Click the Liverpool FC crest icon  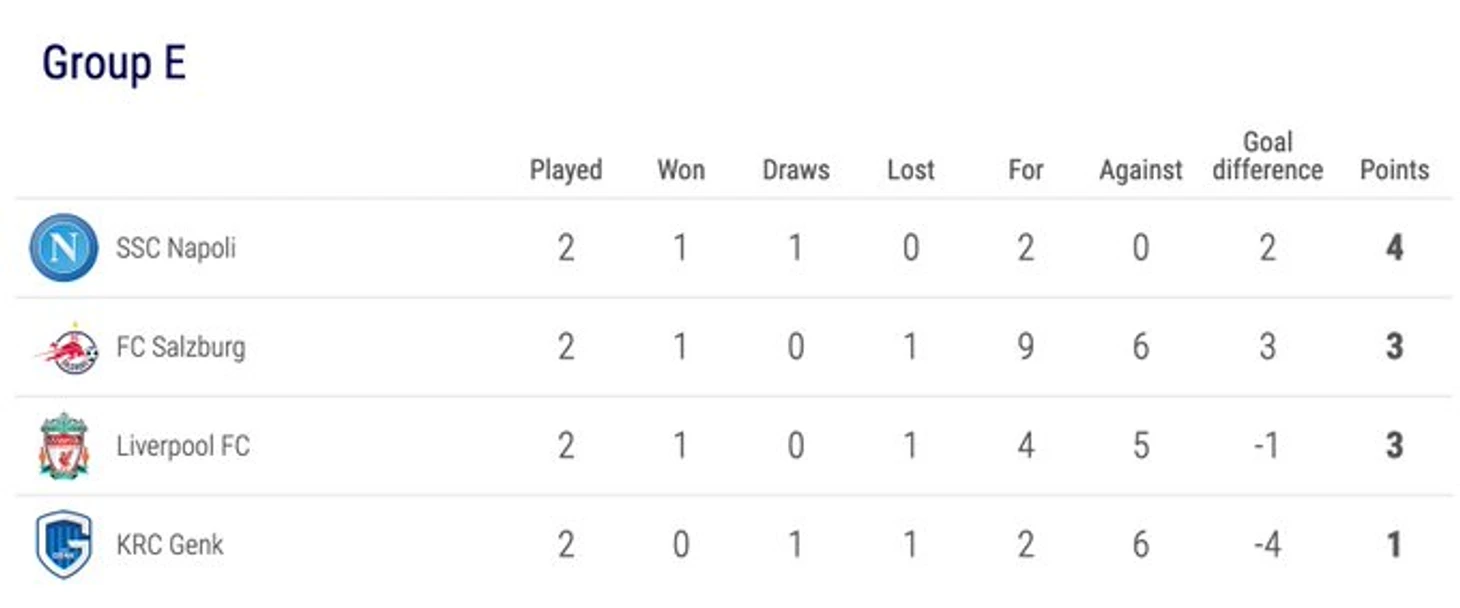64,445
